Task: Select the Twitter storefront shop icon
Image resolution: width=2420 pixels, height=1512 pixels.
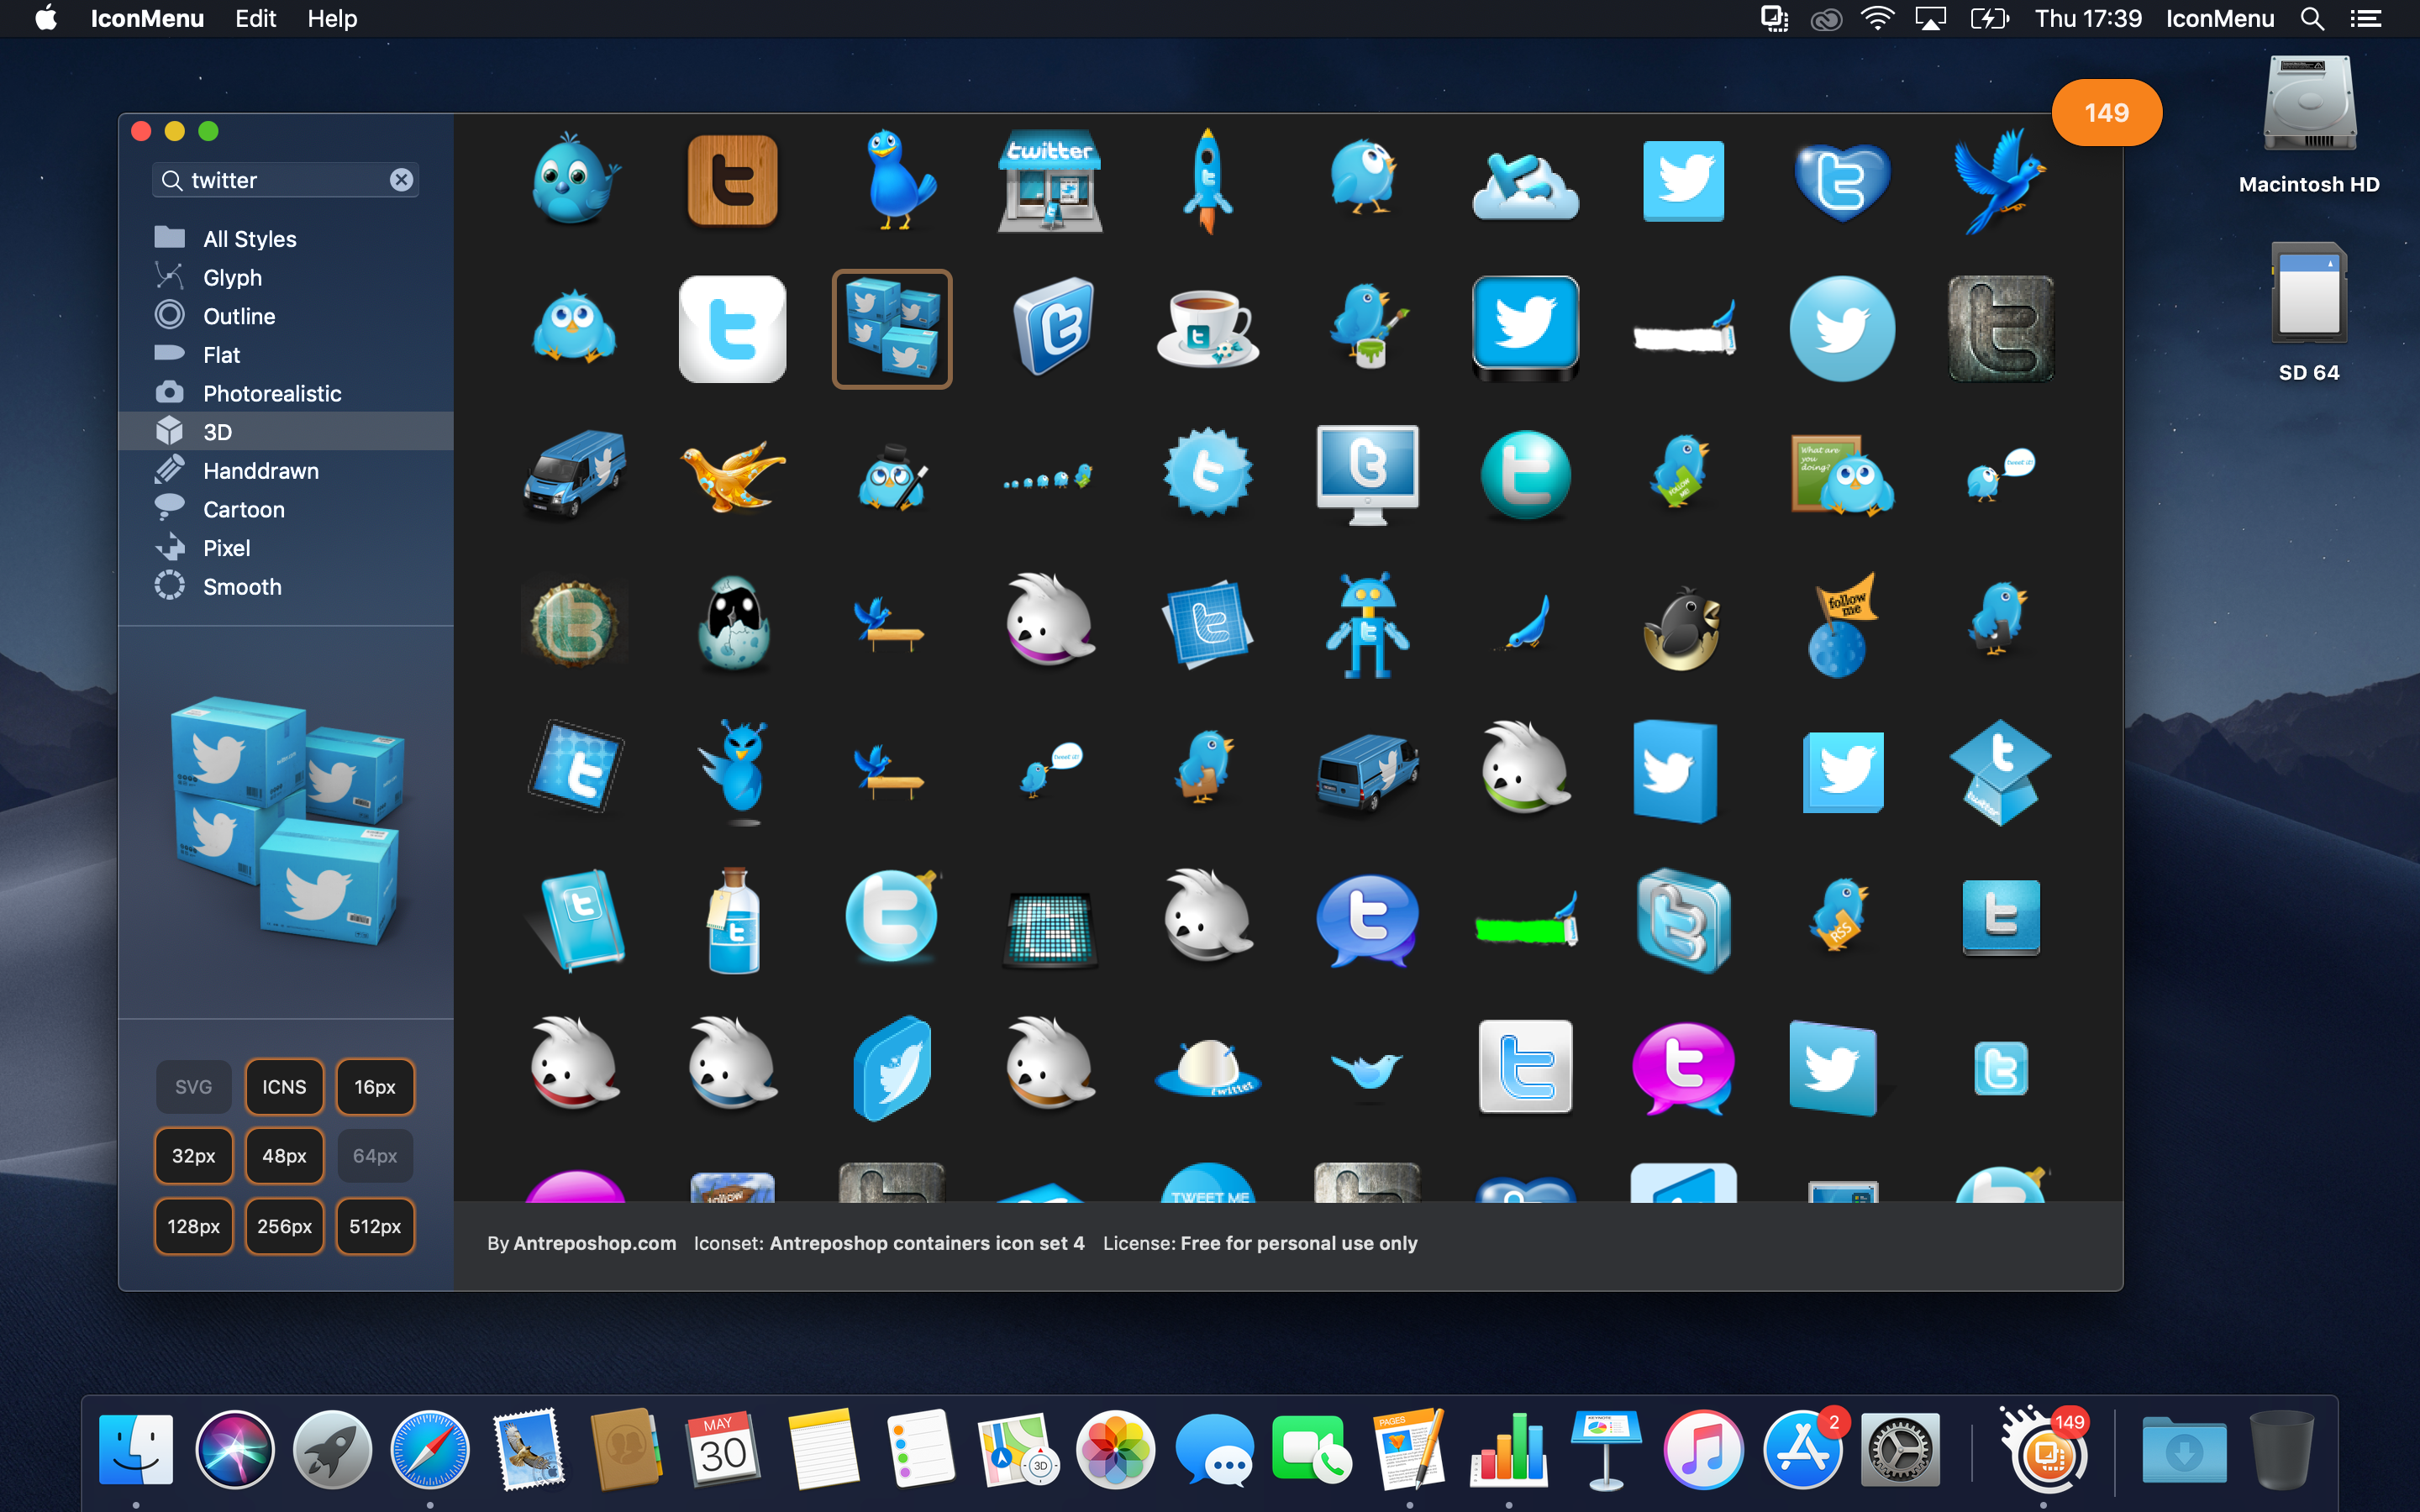Action: pyautogui.click(x=1050, y=180)
